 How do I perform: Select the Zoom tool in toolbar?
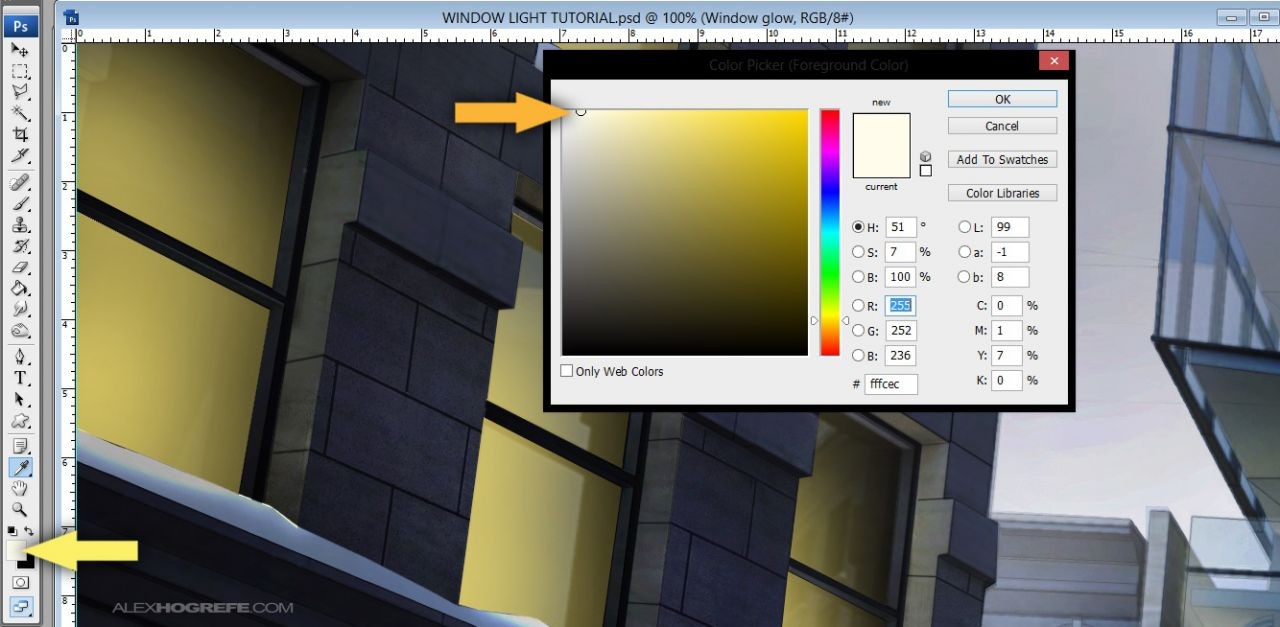pyautogui.click(x=19, y=509)
